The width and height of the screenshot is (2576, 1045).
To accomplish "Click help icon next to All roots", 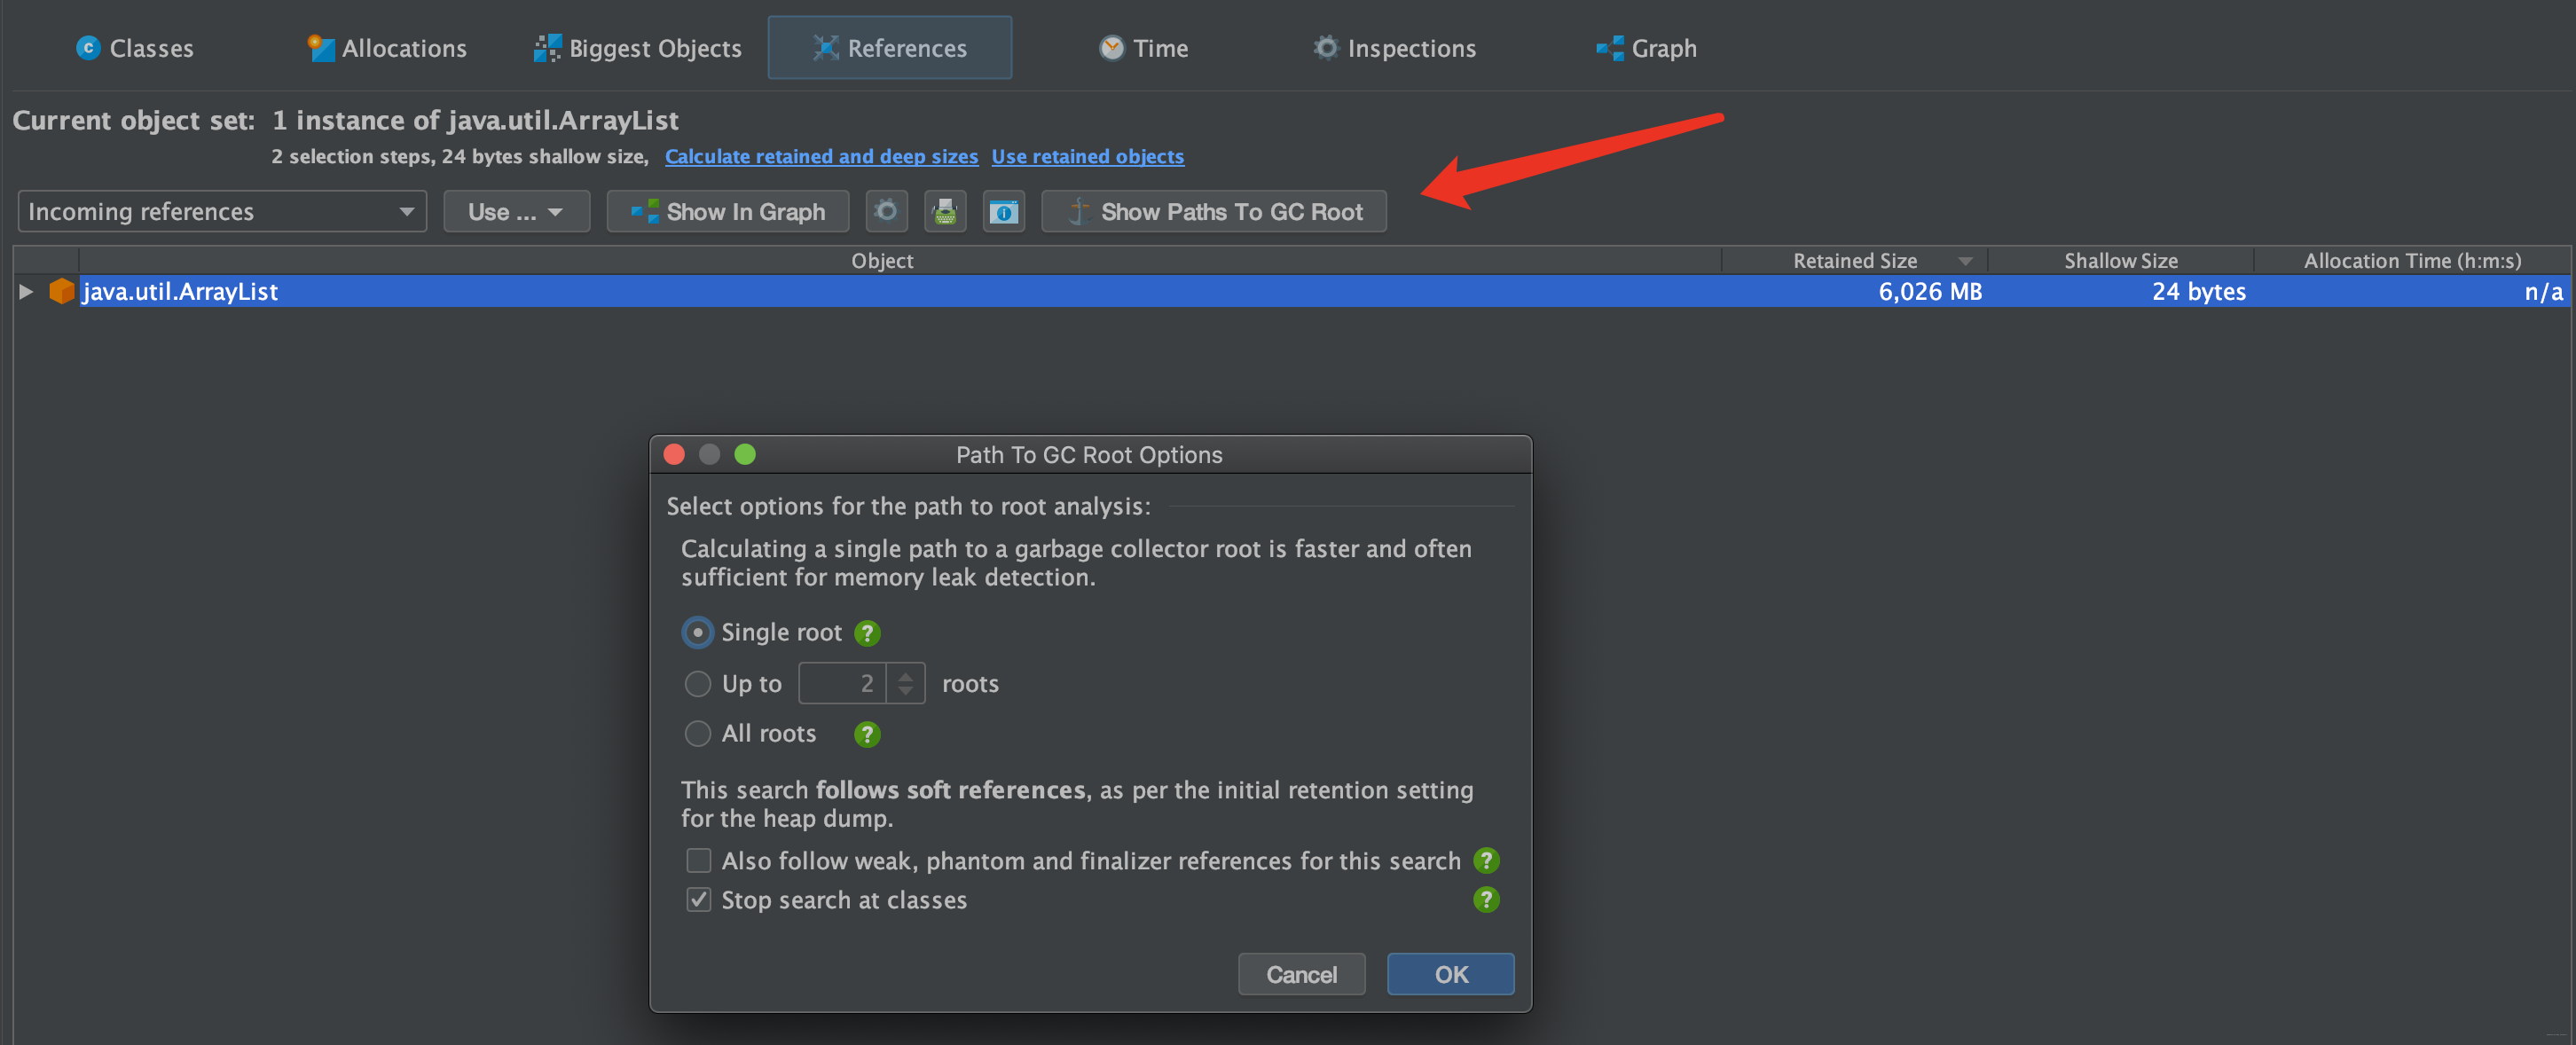I will (x=867, y=734).
